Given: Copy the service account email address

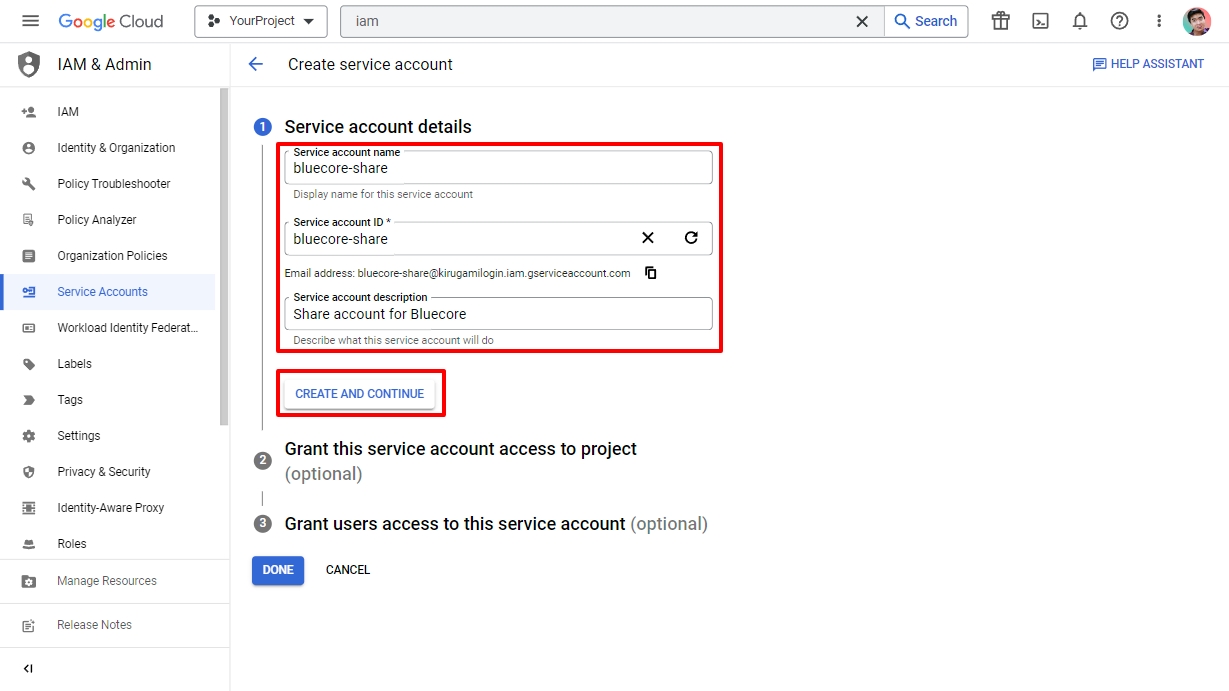Looking at the screenshot, I should point(651,273).
